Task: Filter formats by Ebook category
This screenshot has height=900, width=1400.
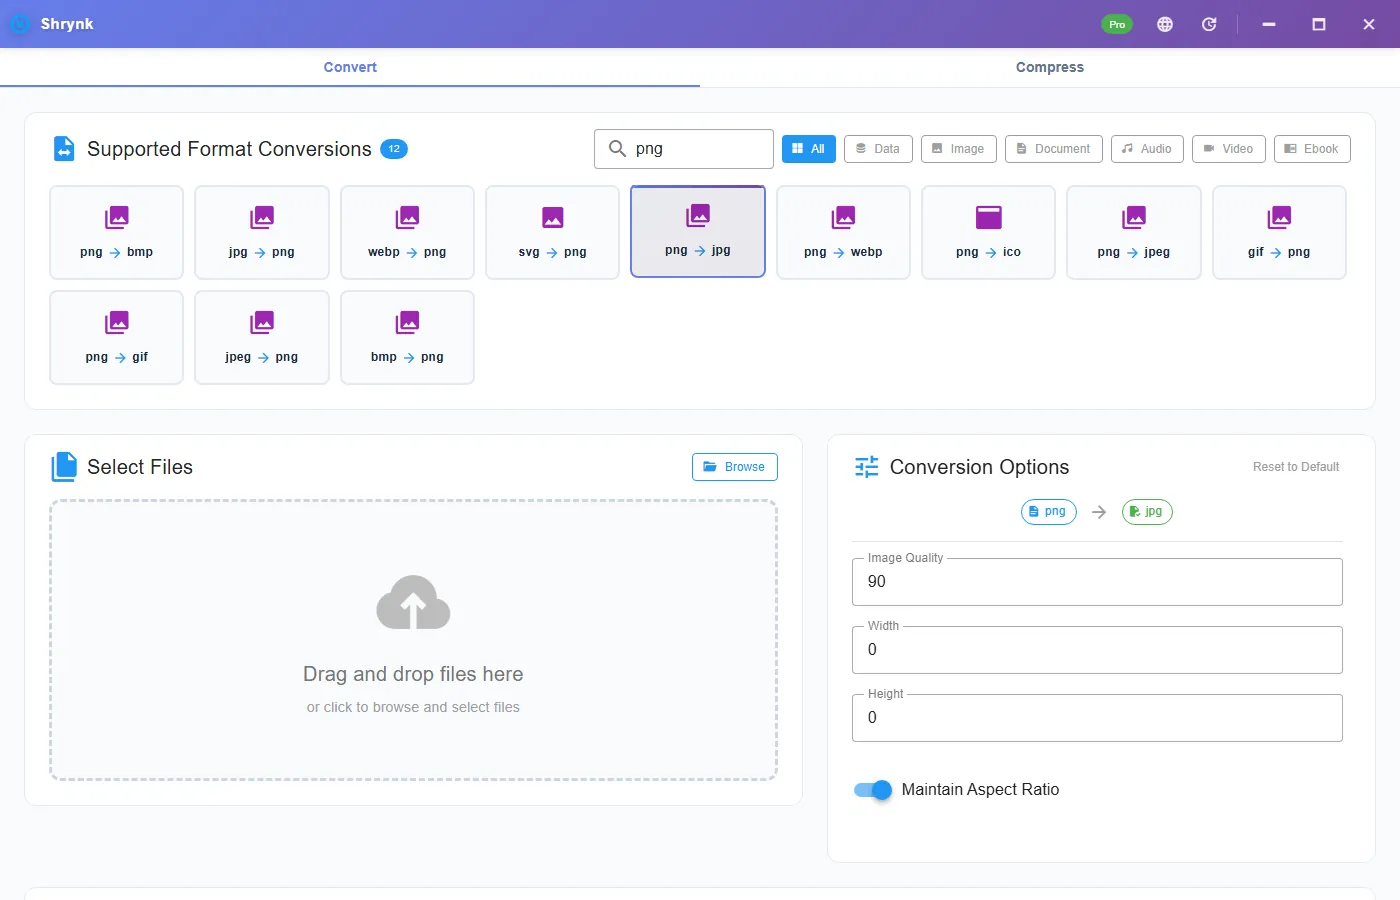Action: click(1312, 149)
